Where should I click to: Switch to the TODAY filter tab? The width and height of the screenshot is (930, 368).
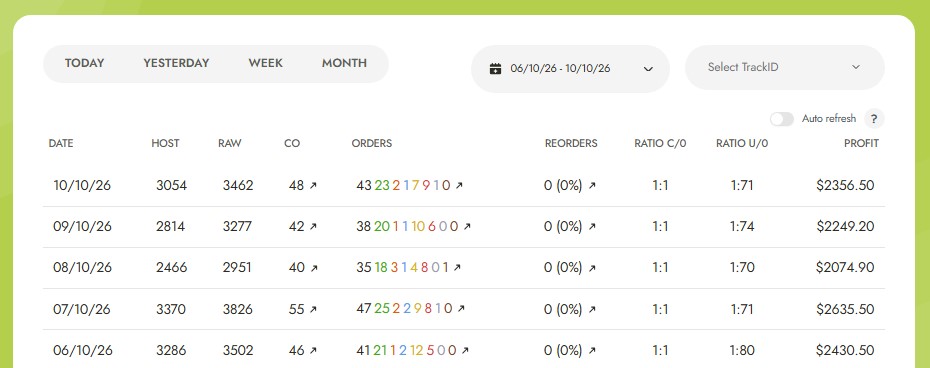click(x=84, y=63)
